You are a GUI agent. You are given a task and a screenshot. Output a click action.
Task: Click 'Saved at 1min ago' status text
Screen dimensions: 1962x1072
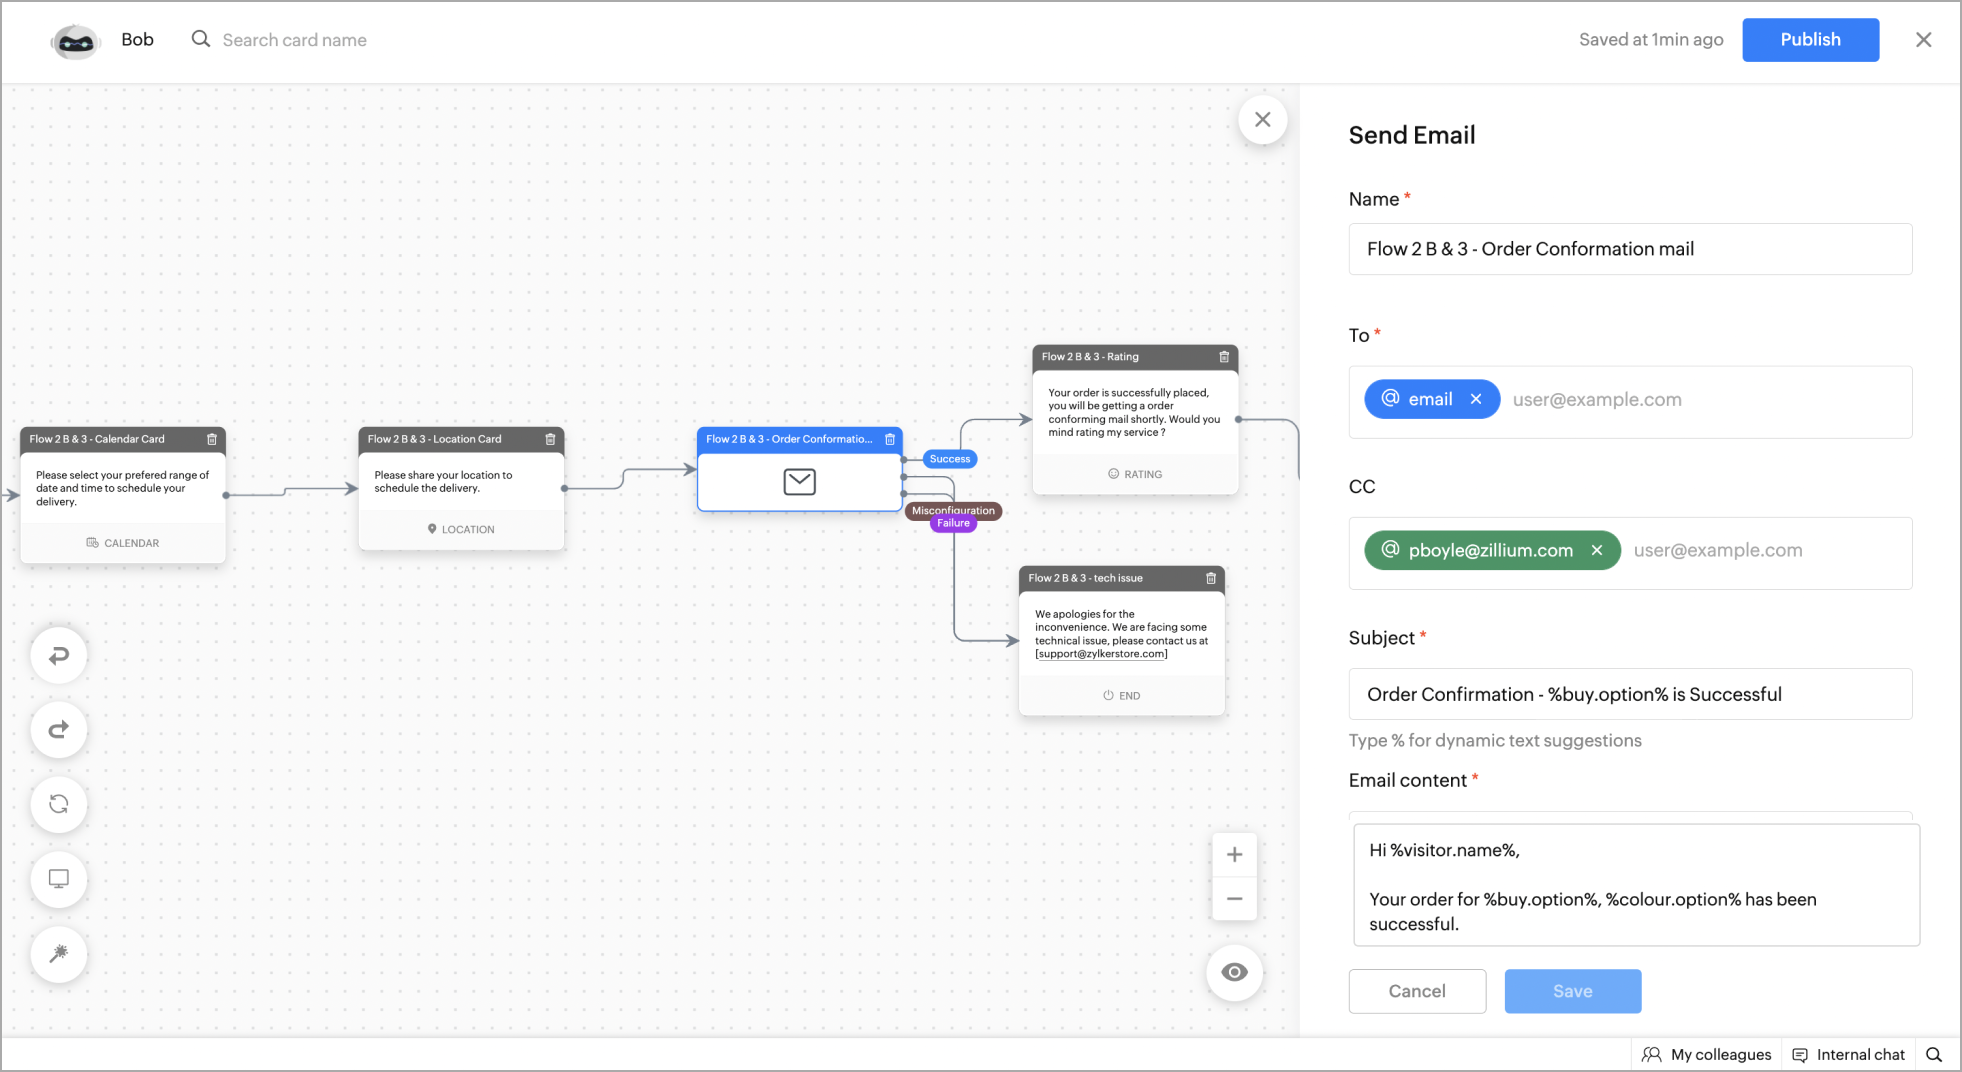[x=1651, y=40]
